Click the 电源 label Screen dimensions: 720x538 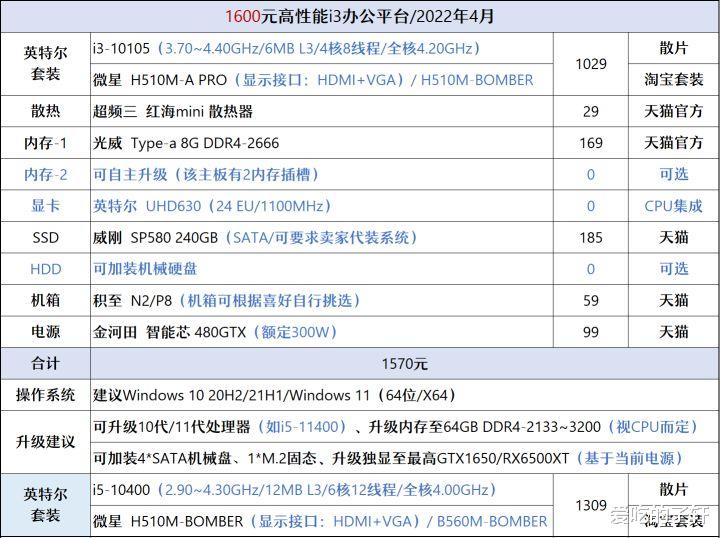pyautogui.click(x=45, y=332)
